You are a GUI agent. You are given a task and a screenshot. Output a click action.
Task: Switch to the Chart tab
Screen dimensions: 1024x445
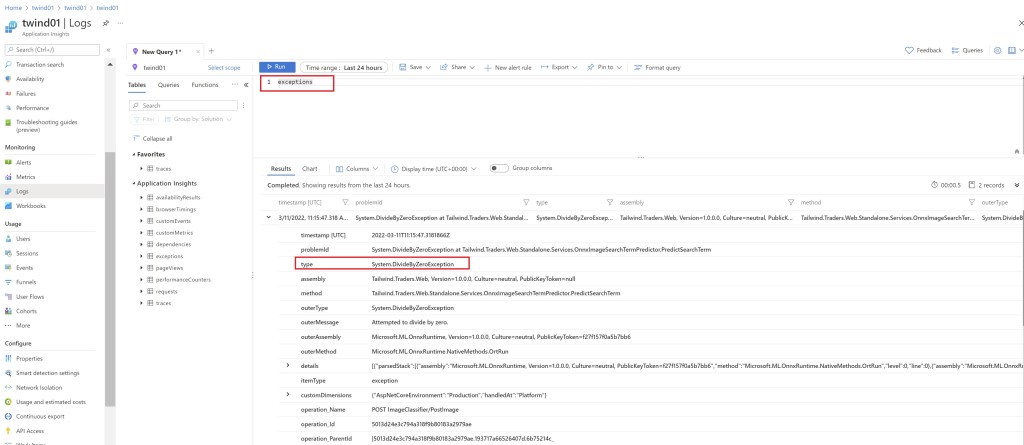click(x=310, y=169)
